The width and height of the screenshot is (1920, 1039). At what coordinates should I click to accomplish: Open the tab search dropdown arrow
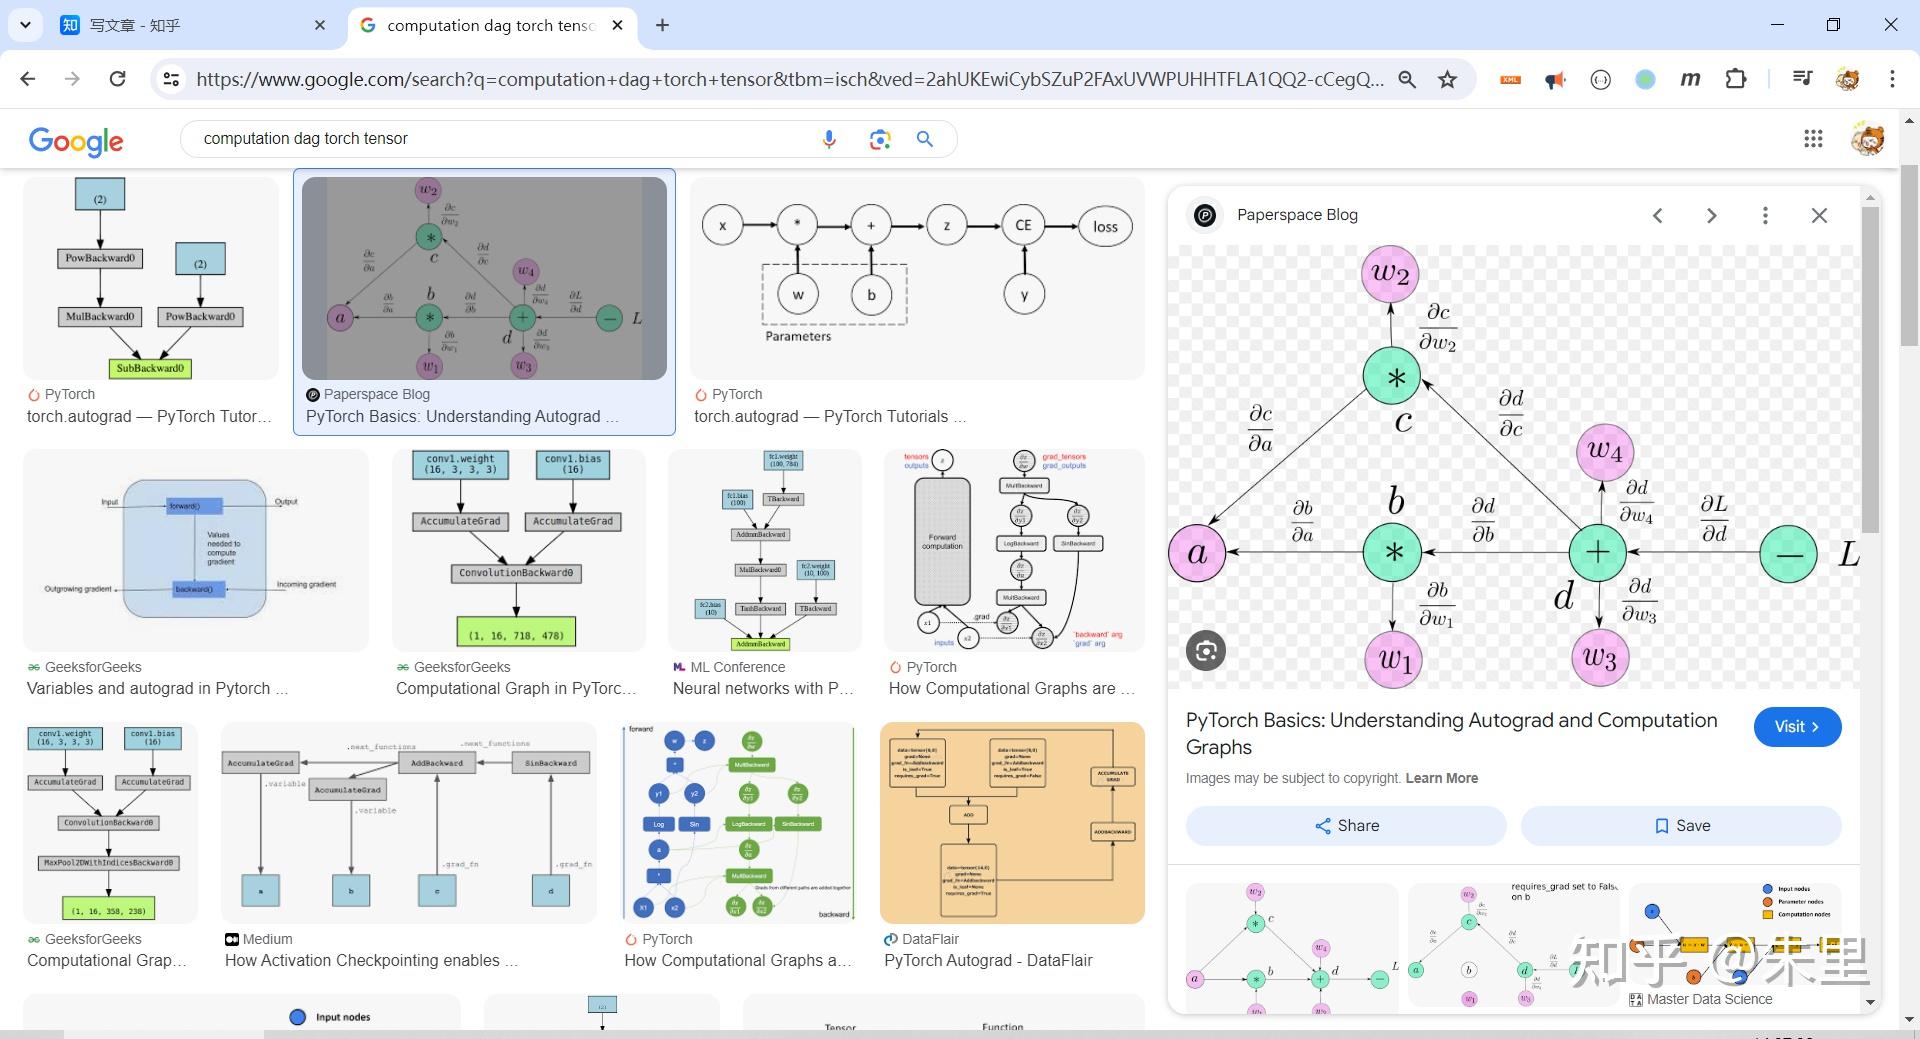[x=25, y=25]
